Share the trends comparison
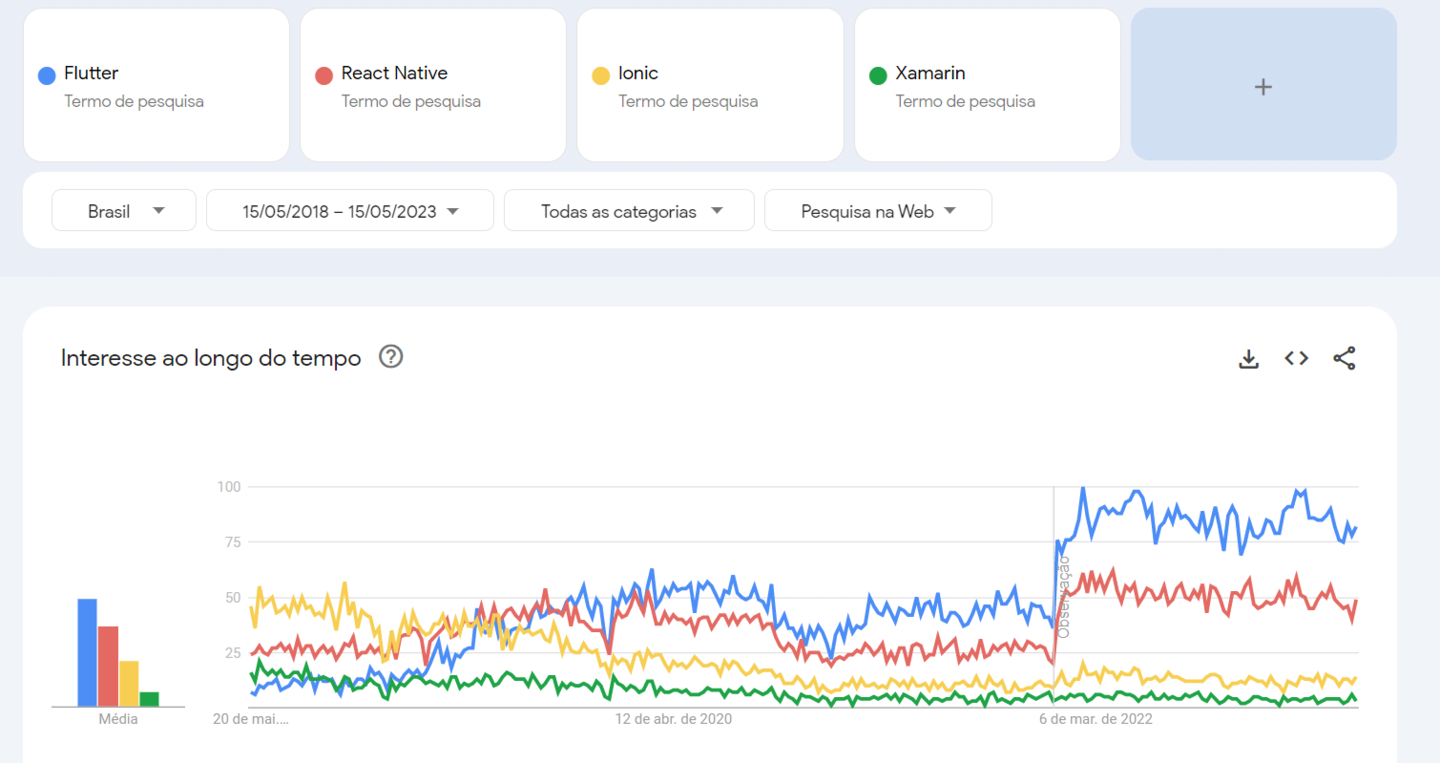This screenshot has height=763, width=1440. (1344, 357)
